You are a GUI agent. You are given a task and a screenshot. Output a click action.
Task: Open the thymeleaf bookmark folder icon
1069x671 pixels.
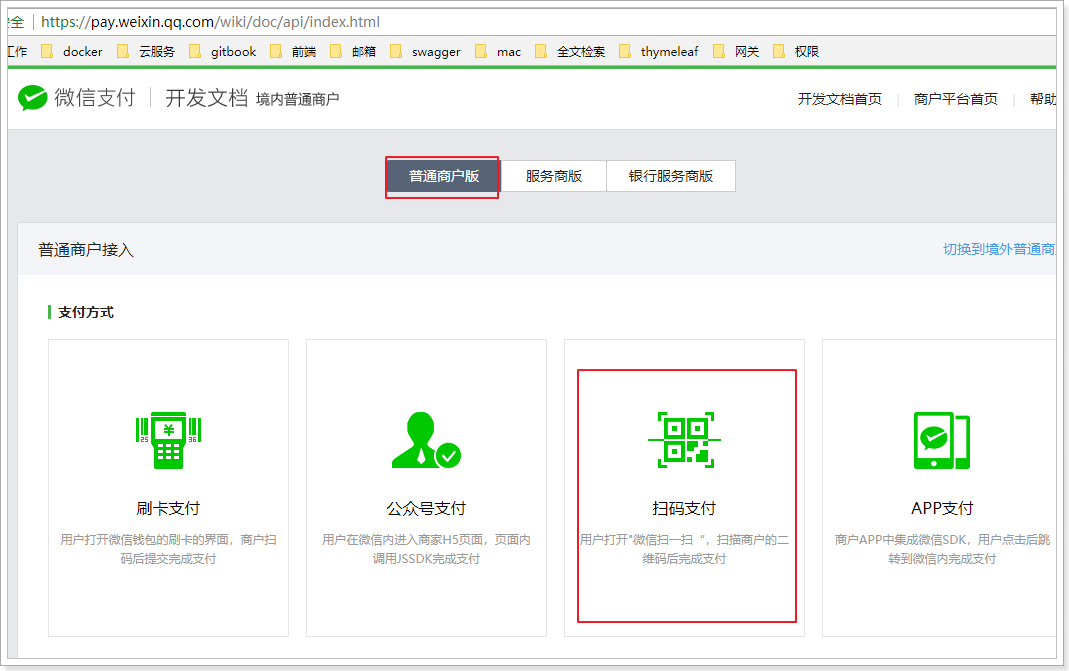[x=624, y=52]
